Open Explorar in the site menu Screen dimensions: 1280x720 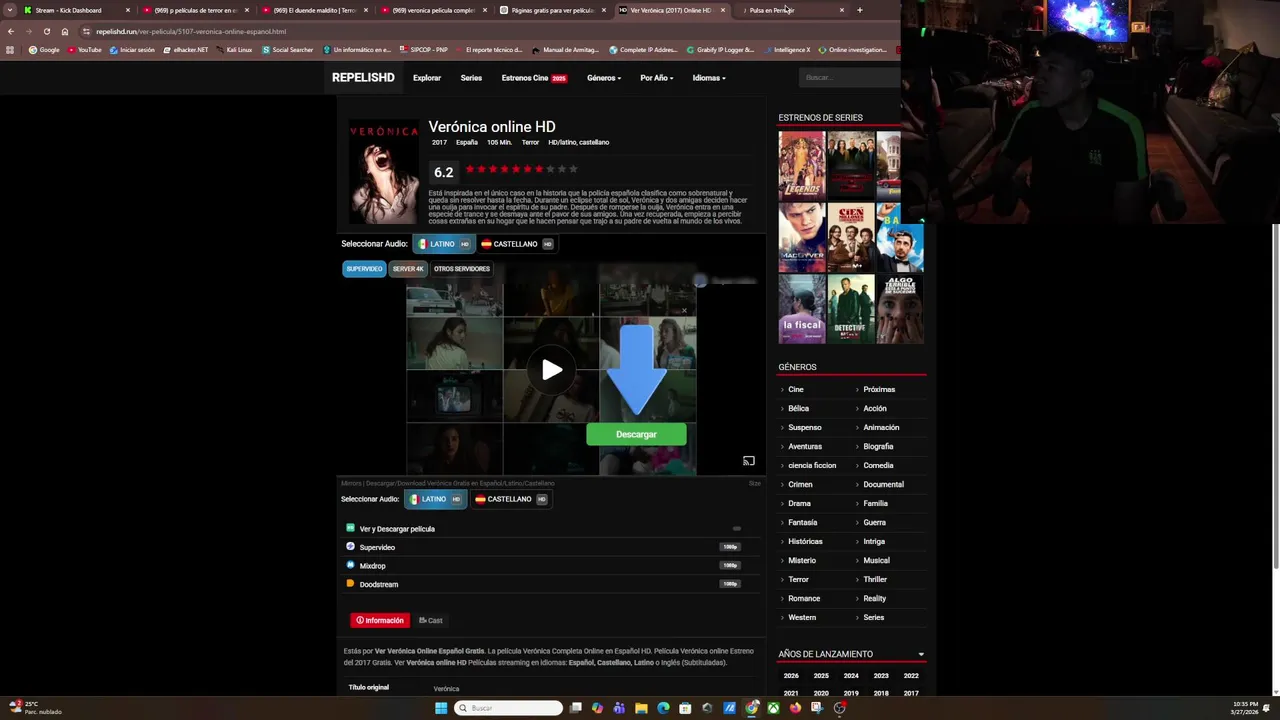click(427, 78)
